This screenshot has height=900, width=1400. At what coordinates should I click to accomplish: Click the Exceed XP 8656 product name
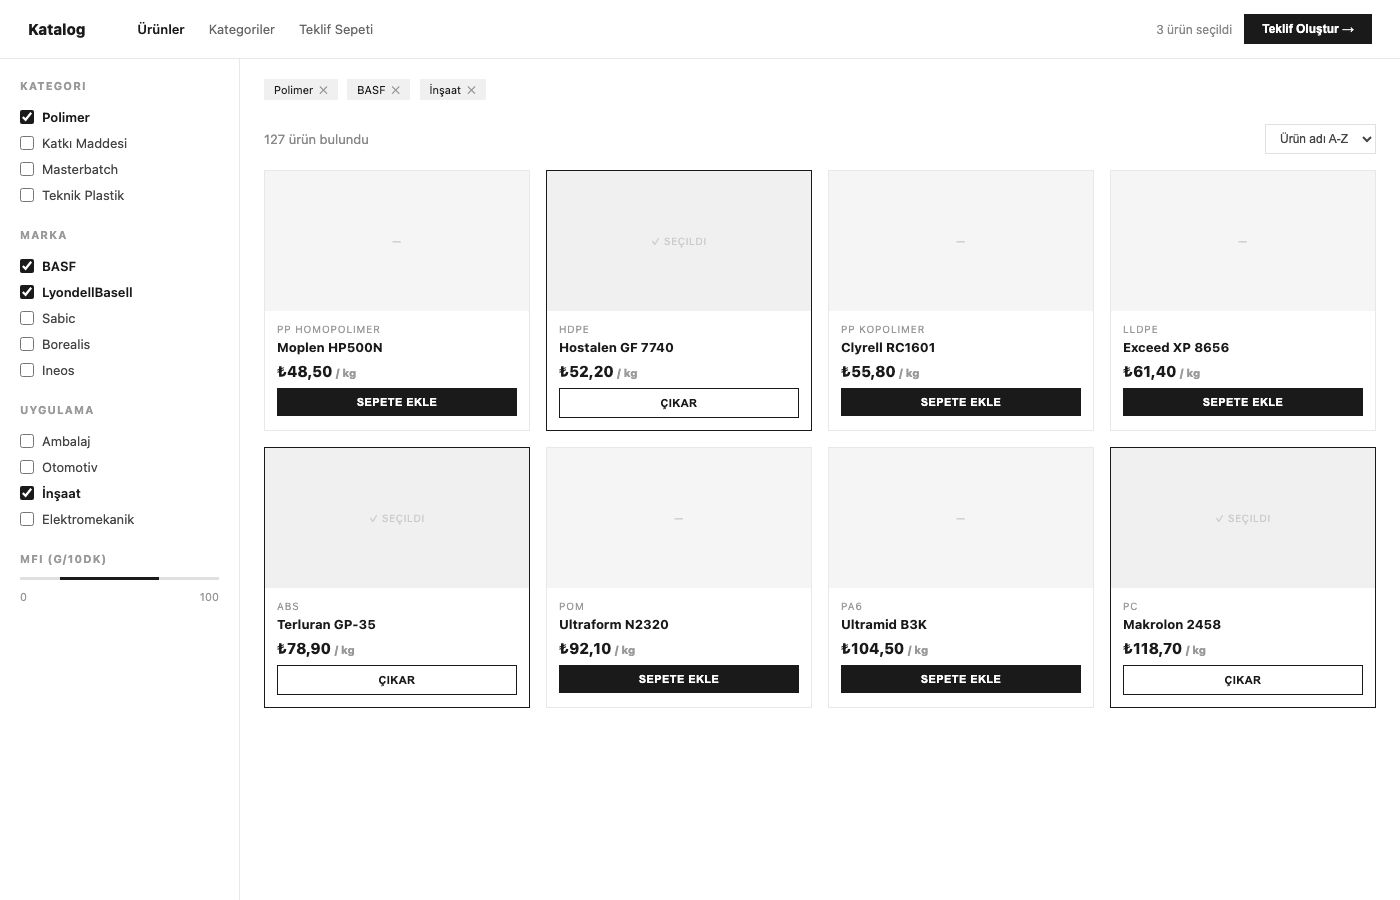click(1176, 348)
